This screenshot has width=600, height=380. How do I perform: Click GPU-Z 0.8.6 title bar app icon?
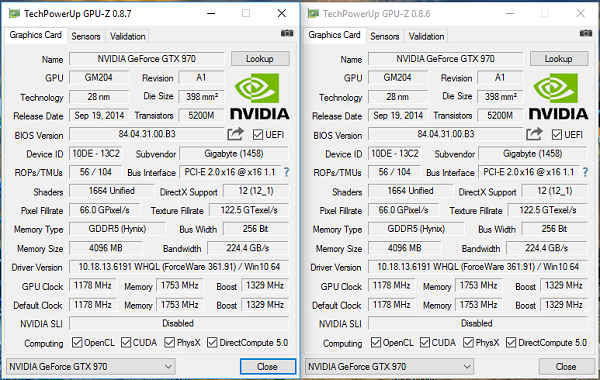tap(313, 14)
